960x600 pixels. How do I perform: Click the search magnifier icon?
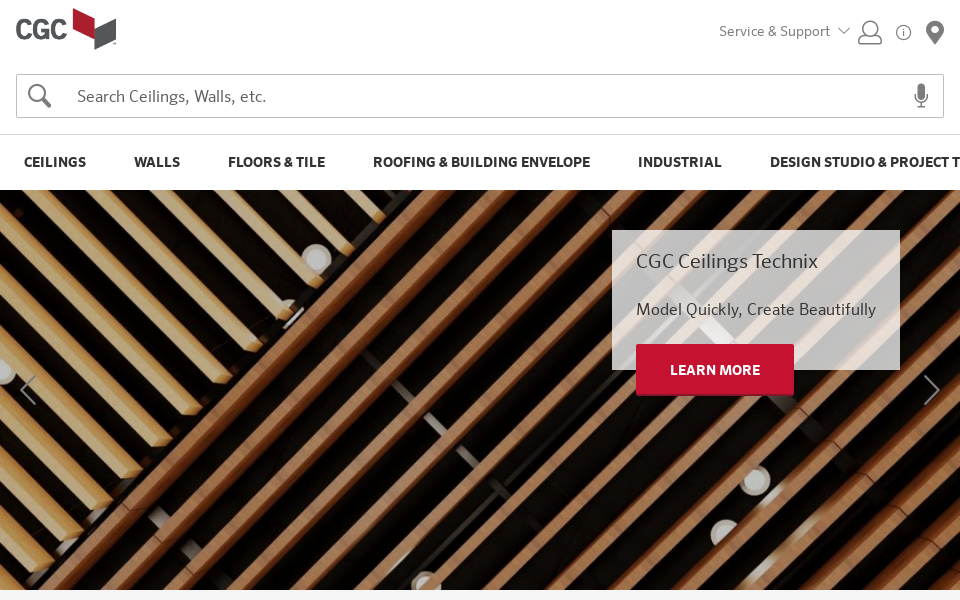pos(39,96)
